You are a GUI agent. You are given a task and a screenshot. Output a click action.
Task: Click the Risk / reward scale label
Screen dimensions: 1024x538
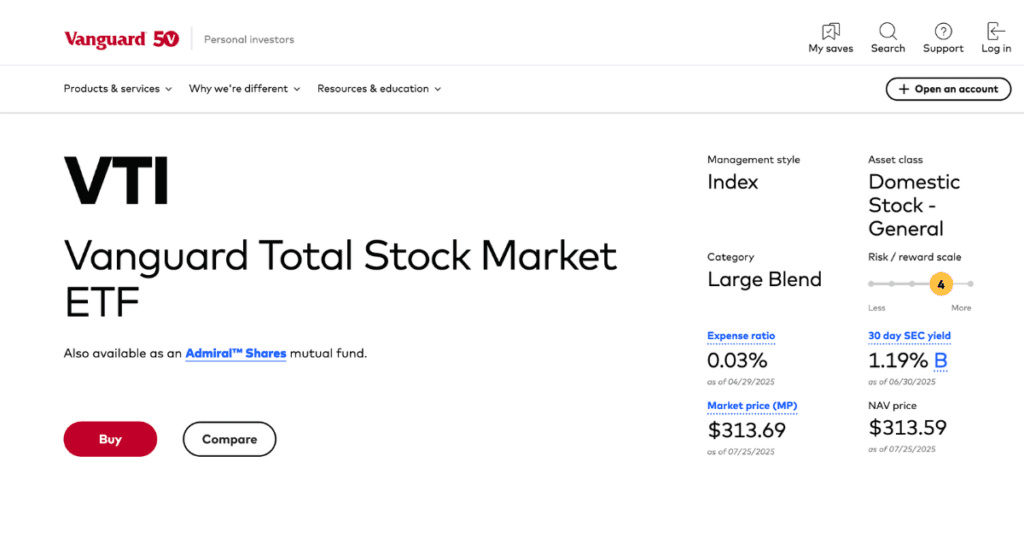[x=914, y=257]
